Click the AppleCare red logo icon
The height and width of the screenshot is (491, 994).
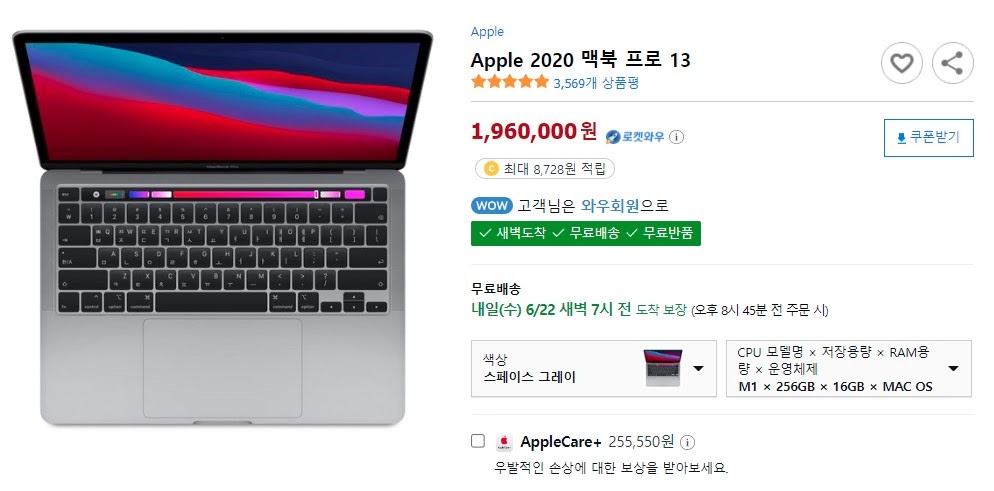pyautogui.click(x=504, y=442)
